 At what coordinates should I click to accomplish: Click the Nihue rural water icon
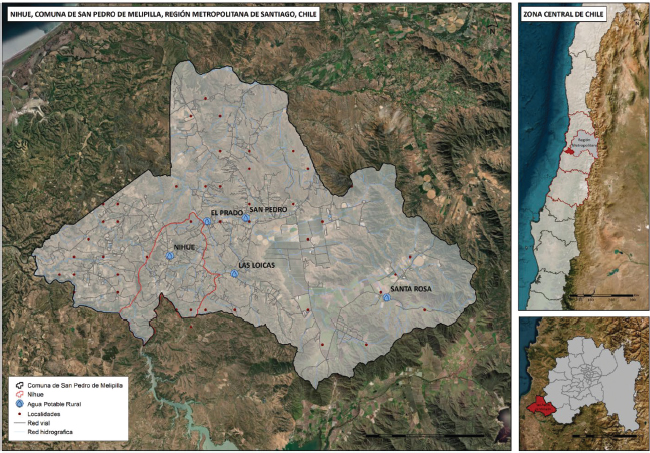(169, 256)
